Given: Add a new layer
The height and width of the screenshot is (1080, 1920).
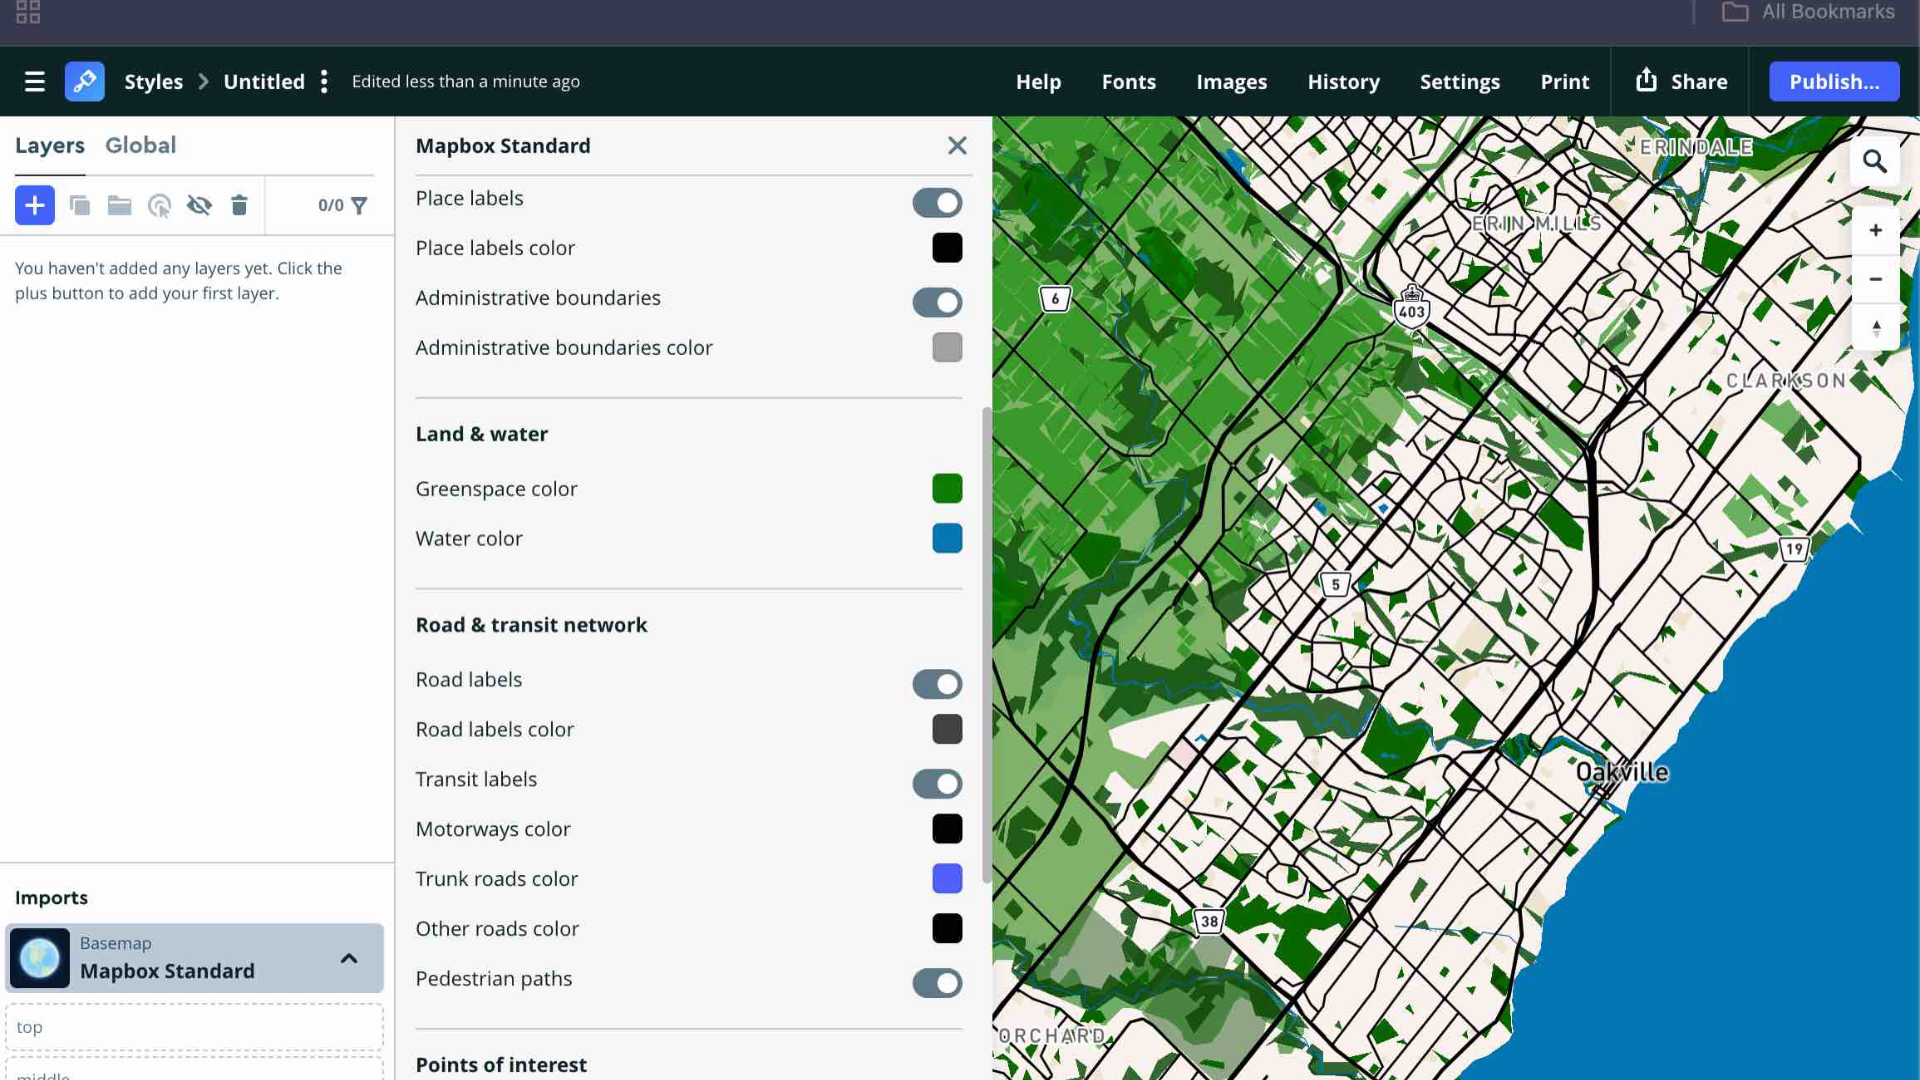Looking at the screenshot, I should (34, 205).
